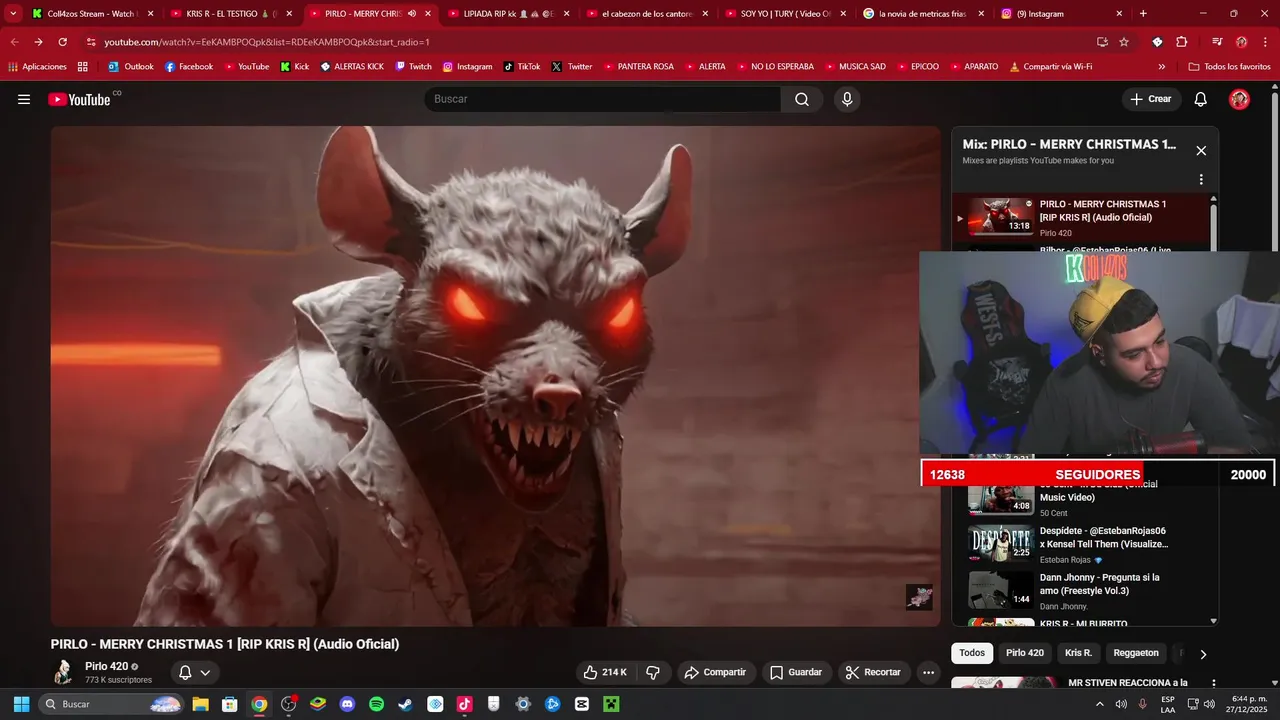Open Twitch bookmark in bookmarks bar

coord(413,66)
